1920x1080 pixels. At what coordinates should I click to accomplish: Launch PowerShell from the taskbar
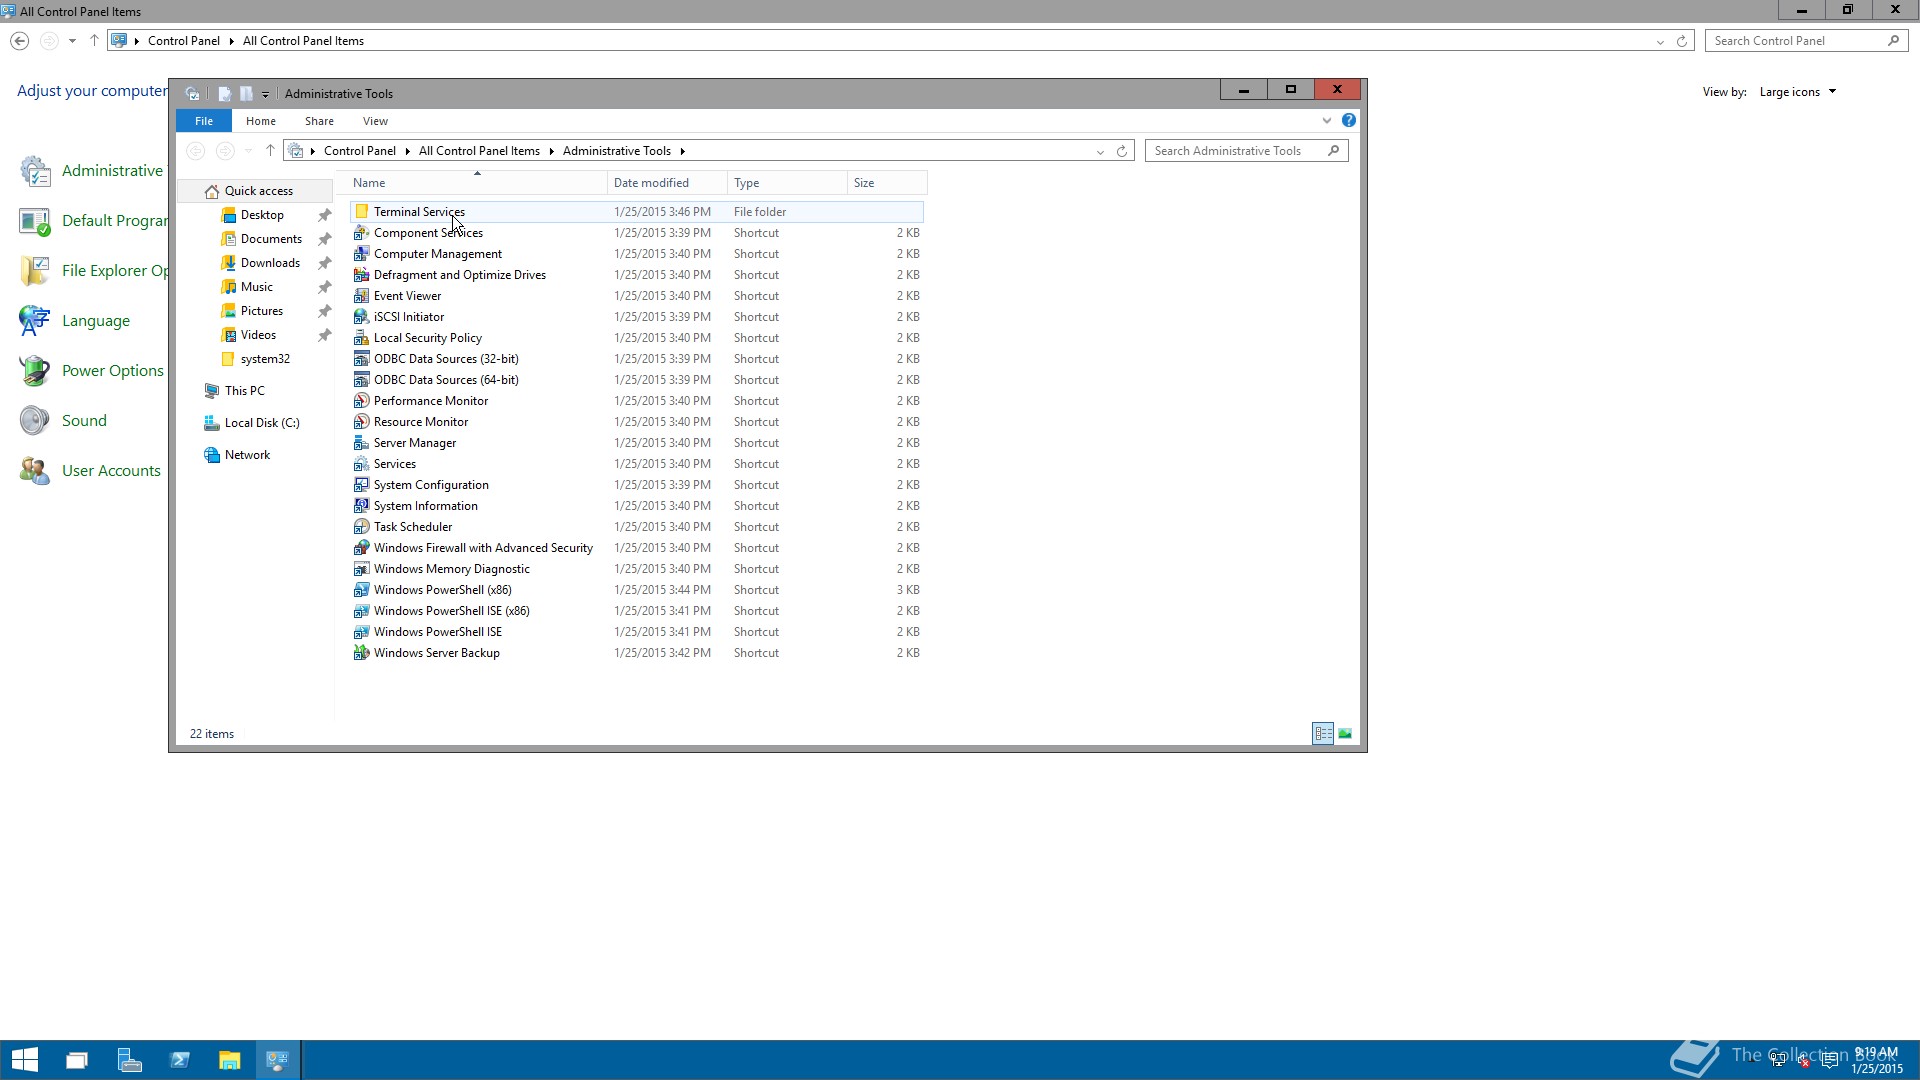(180, 1060)
